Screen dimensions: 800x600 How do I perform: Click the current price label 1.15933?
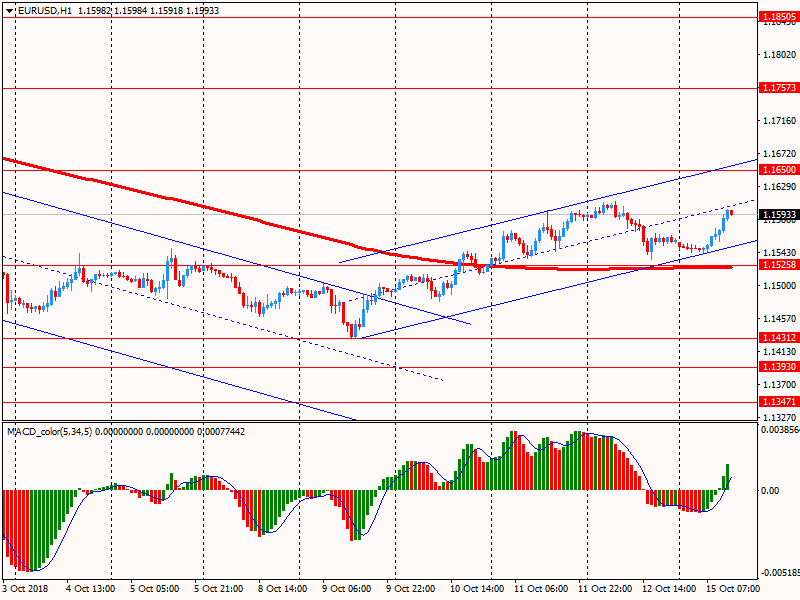point(779,215)
